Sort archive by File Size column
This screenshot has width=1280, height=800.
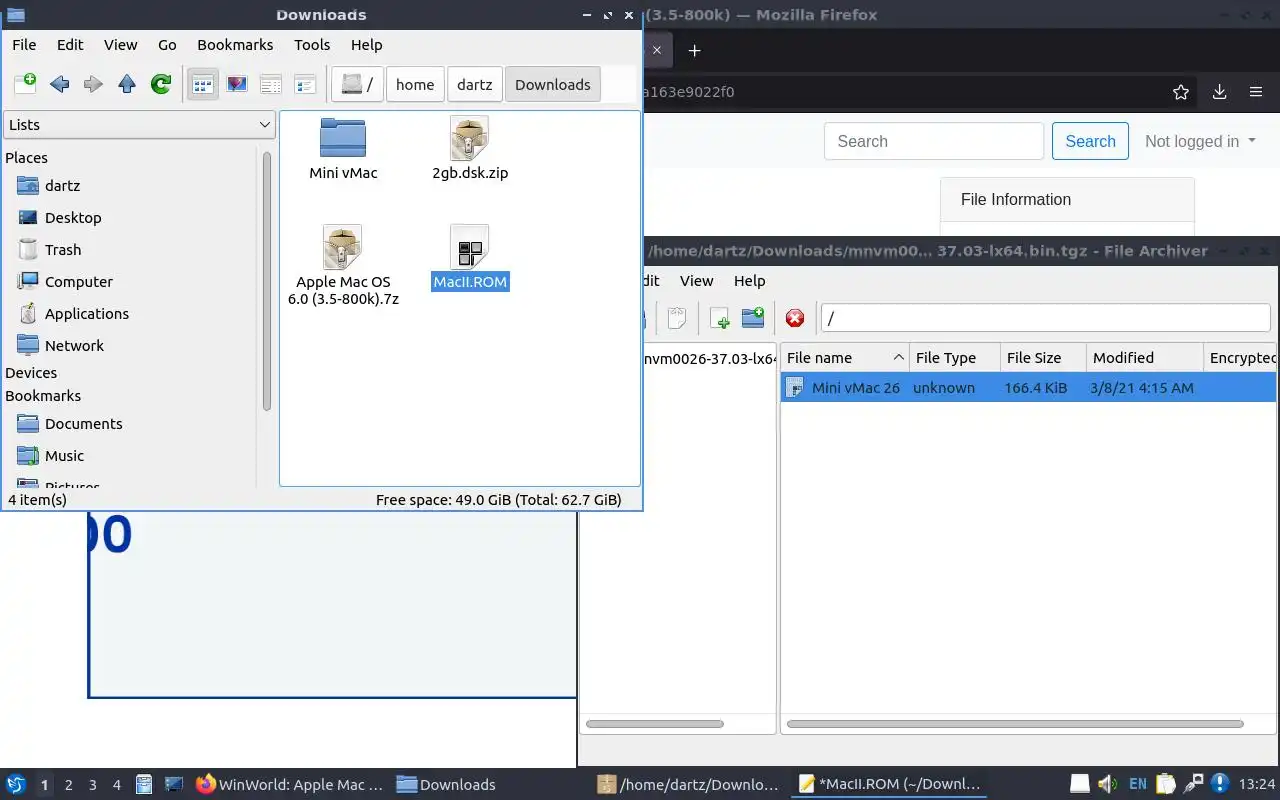pos(1043,358)
